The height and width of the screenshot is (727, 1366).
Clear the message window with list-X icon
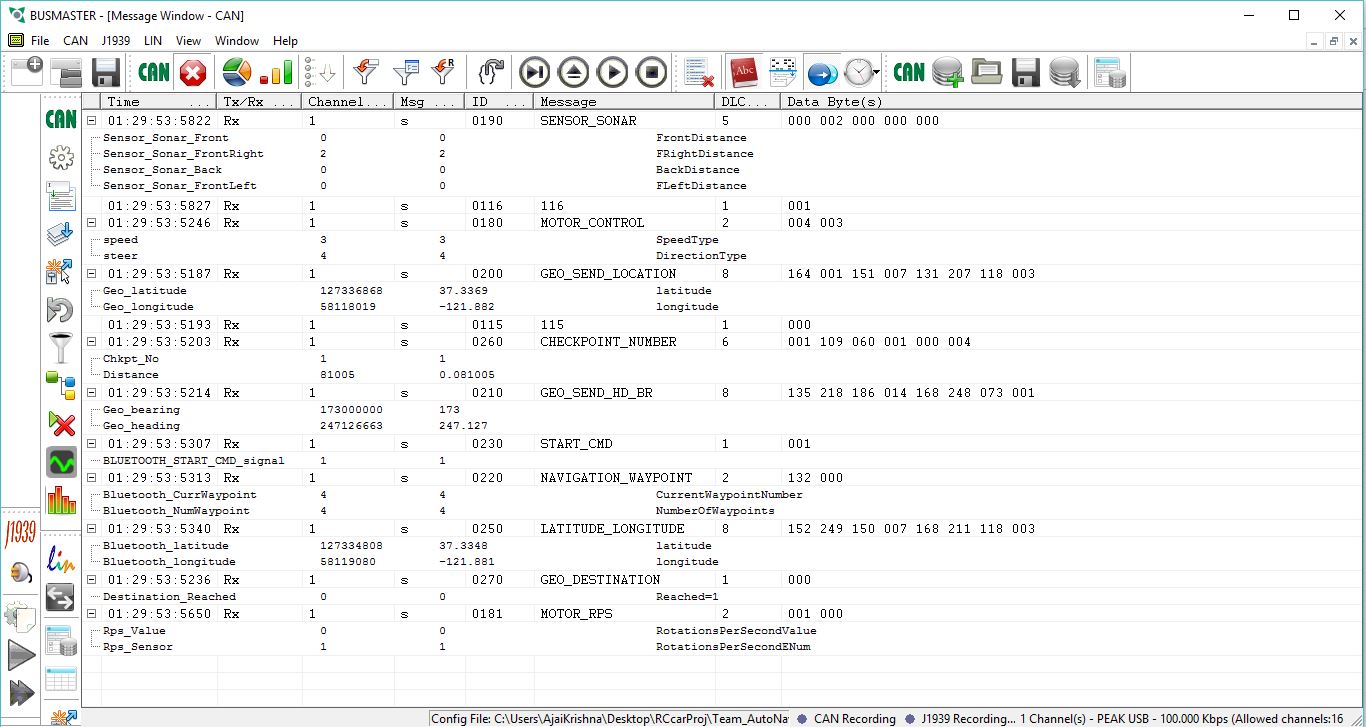699,72
